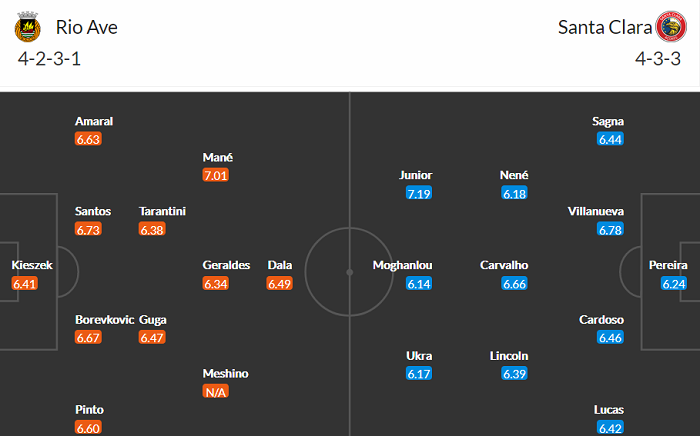The width and height of the screenshot is (700, 436).
Task: Open the Rio Ave team name link
Action: pos(87,27)
